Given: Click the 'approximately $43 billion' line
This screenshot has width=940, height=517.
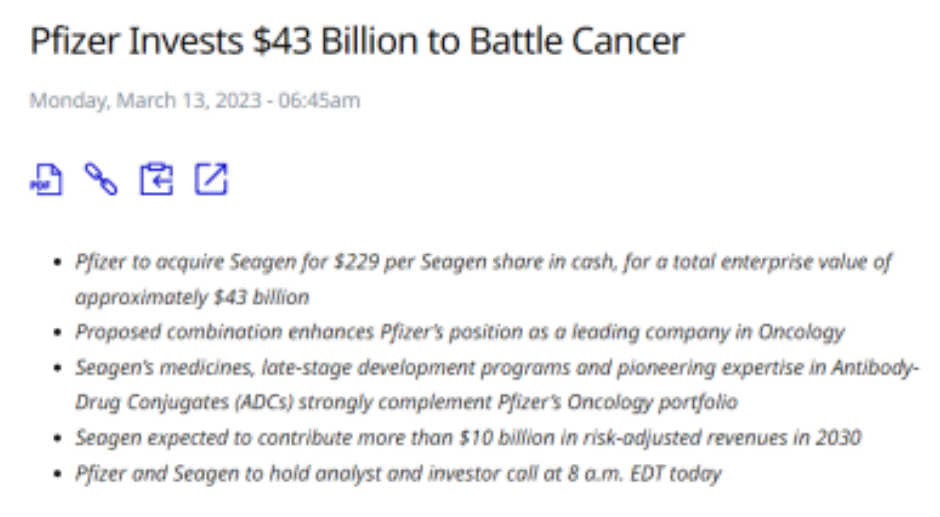Looking at the screenshot, I should pyautogui.click(x=192, y=297).
